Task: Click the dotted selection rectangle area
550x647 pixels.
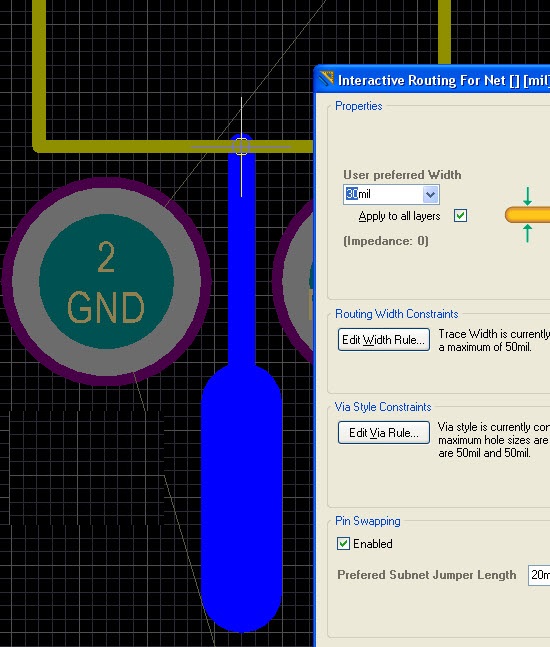Action: click(x=87, y=468)
